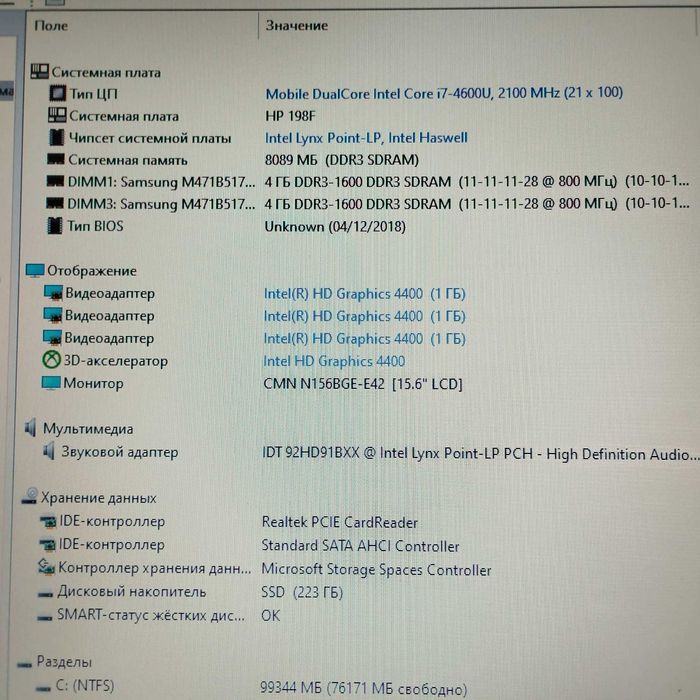Select the DIMM1: Samsung M471B517 row label
The image size is (700, 700).
pyautogui.click(x=161, y=182)
